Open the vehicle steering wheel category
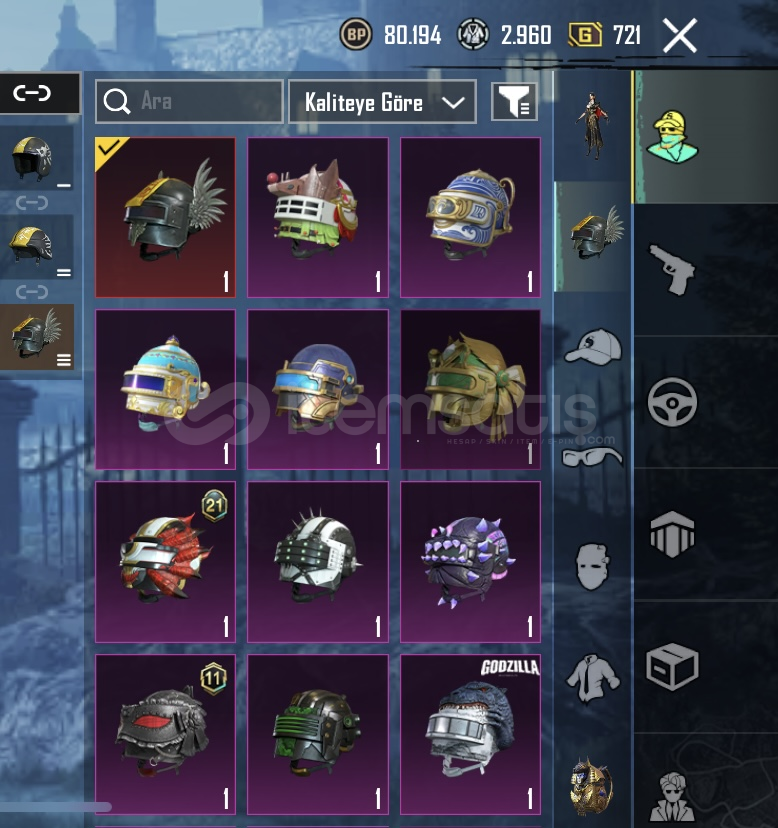 pyautogui.click(x=672, y=402)
